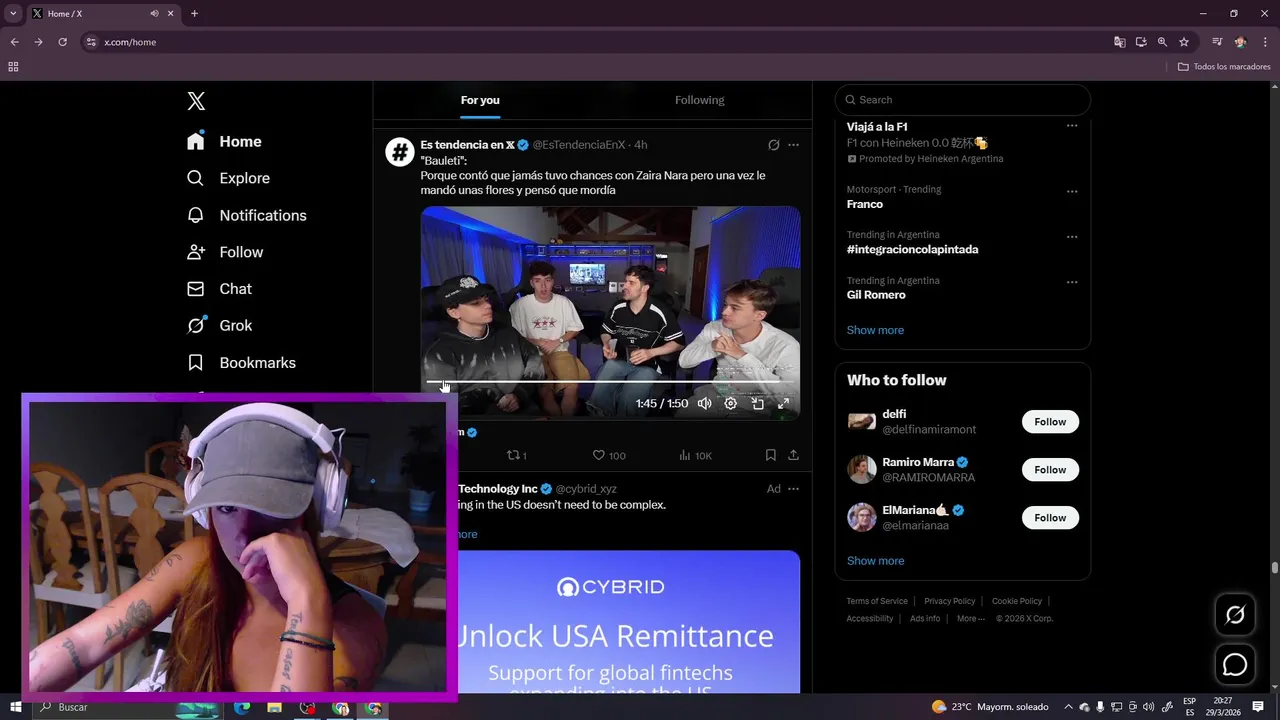
Task: Follow ElMariana
Action: tap(1050, 518)
